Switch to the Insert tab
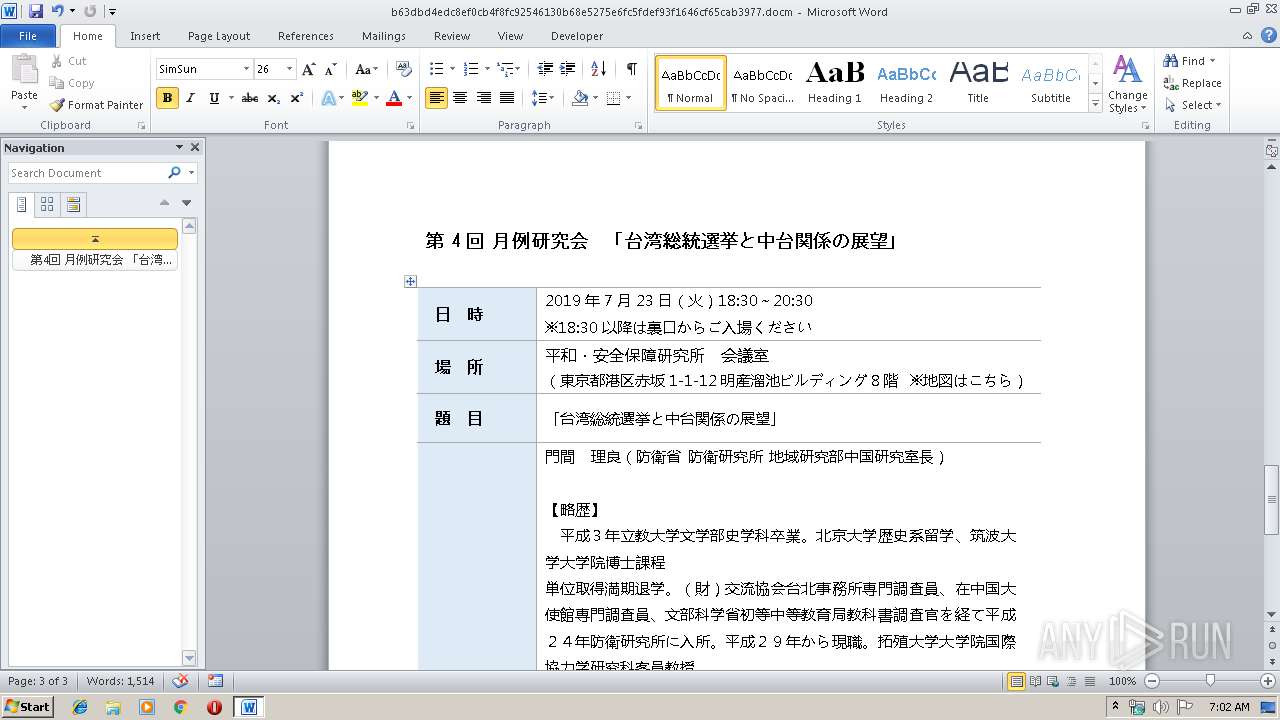 145,36
